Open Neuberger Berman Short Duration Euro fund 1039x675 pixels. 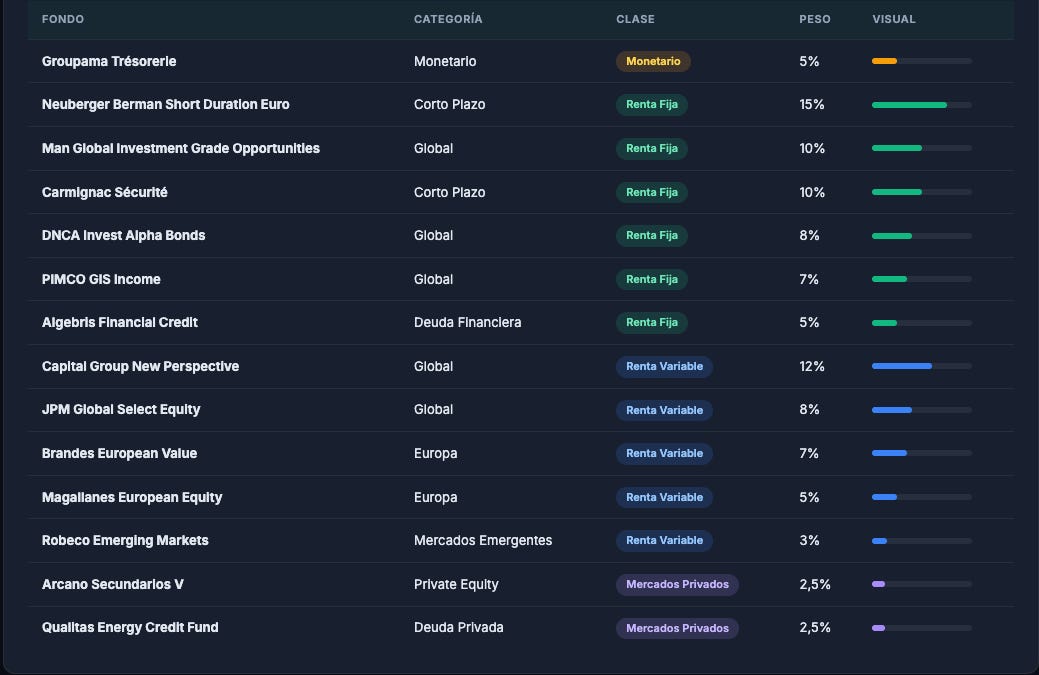click(x=166, y=104)
